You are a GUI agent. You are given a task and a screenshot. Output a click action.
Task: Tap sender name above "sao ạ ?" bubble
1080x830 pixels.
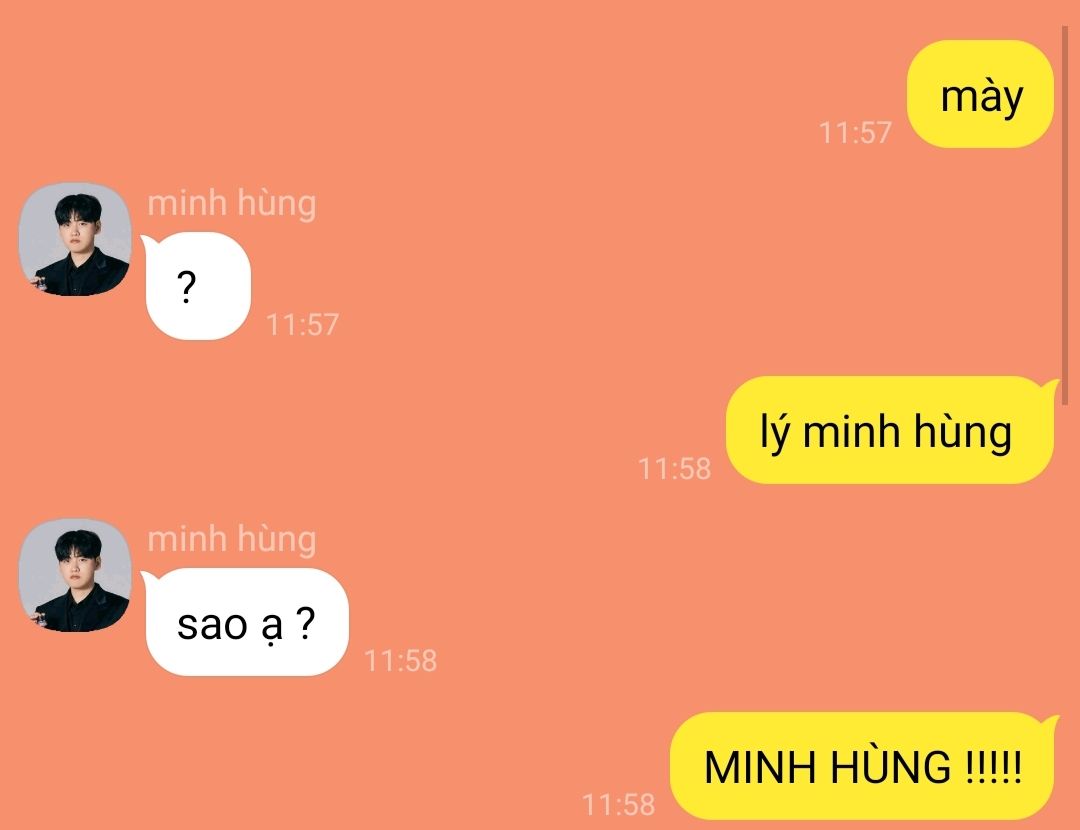coord(231,539)
